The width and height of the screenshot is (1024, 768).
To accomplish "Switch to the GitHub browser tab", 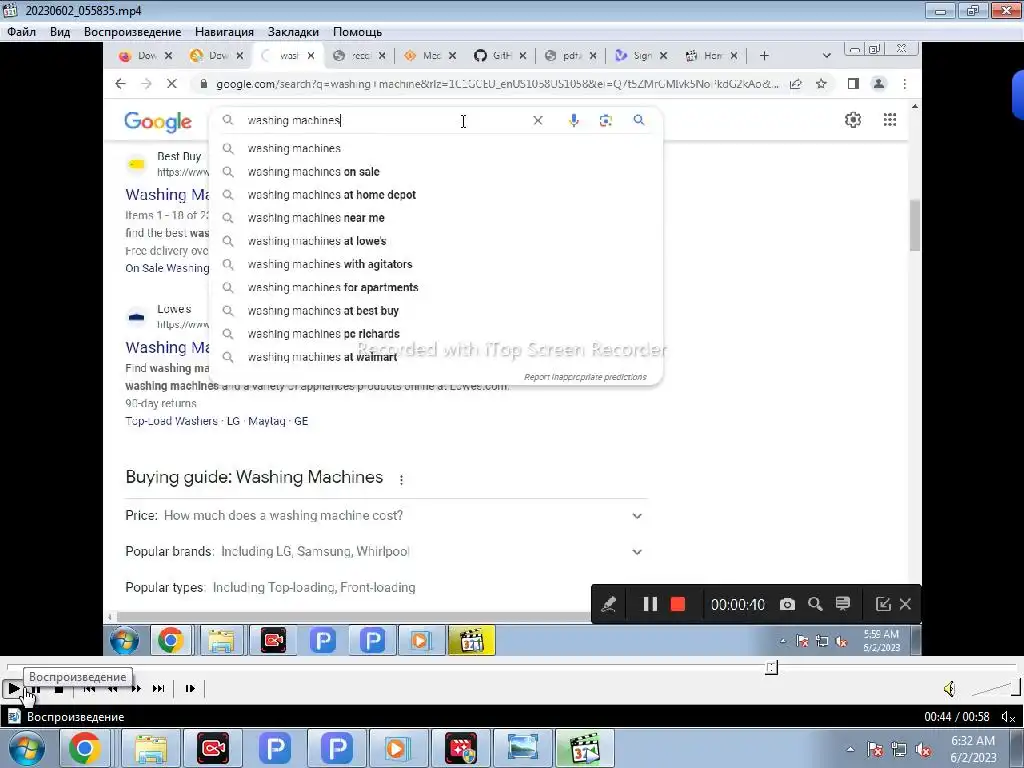I will click(x=500, y=56).
